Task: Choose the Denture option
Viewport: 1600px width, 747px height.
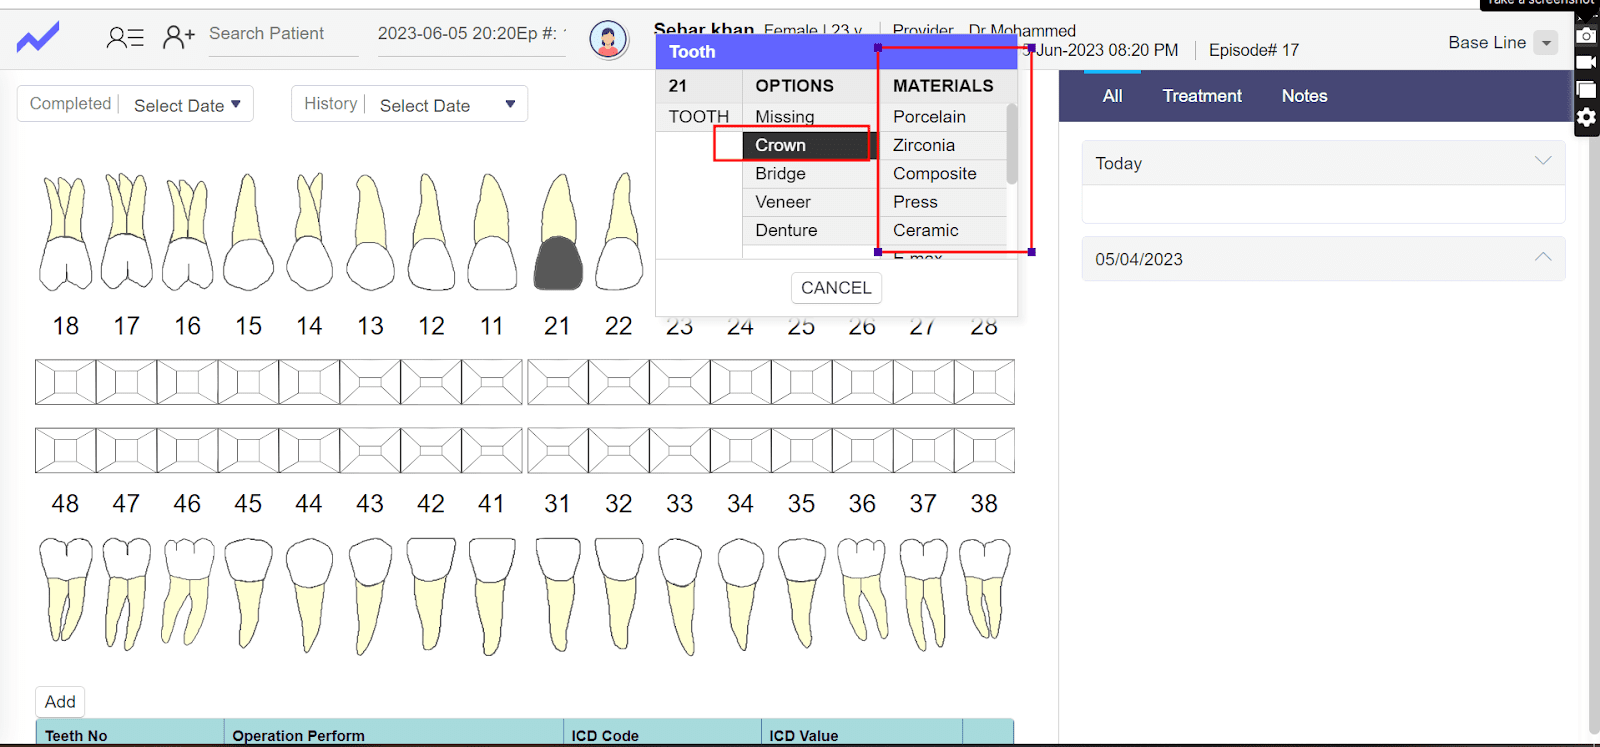Action: pyautogui.click(x=809, y=230)
